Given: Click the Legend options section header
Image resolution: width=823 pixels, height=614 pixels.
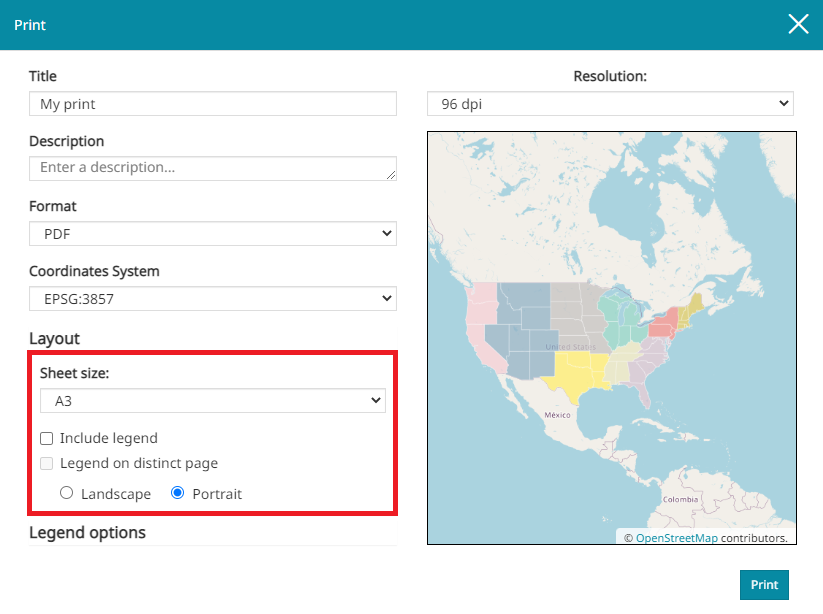Looking at the screenshot, I should [x=88, y=532].
